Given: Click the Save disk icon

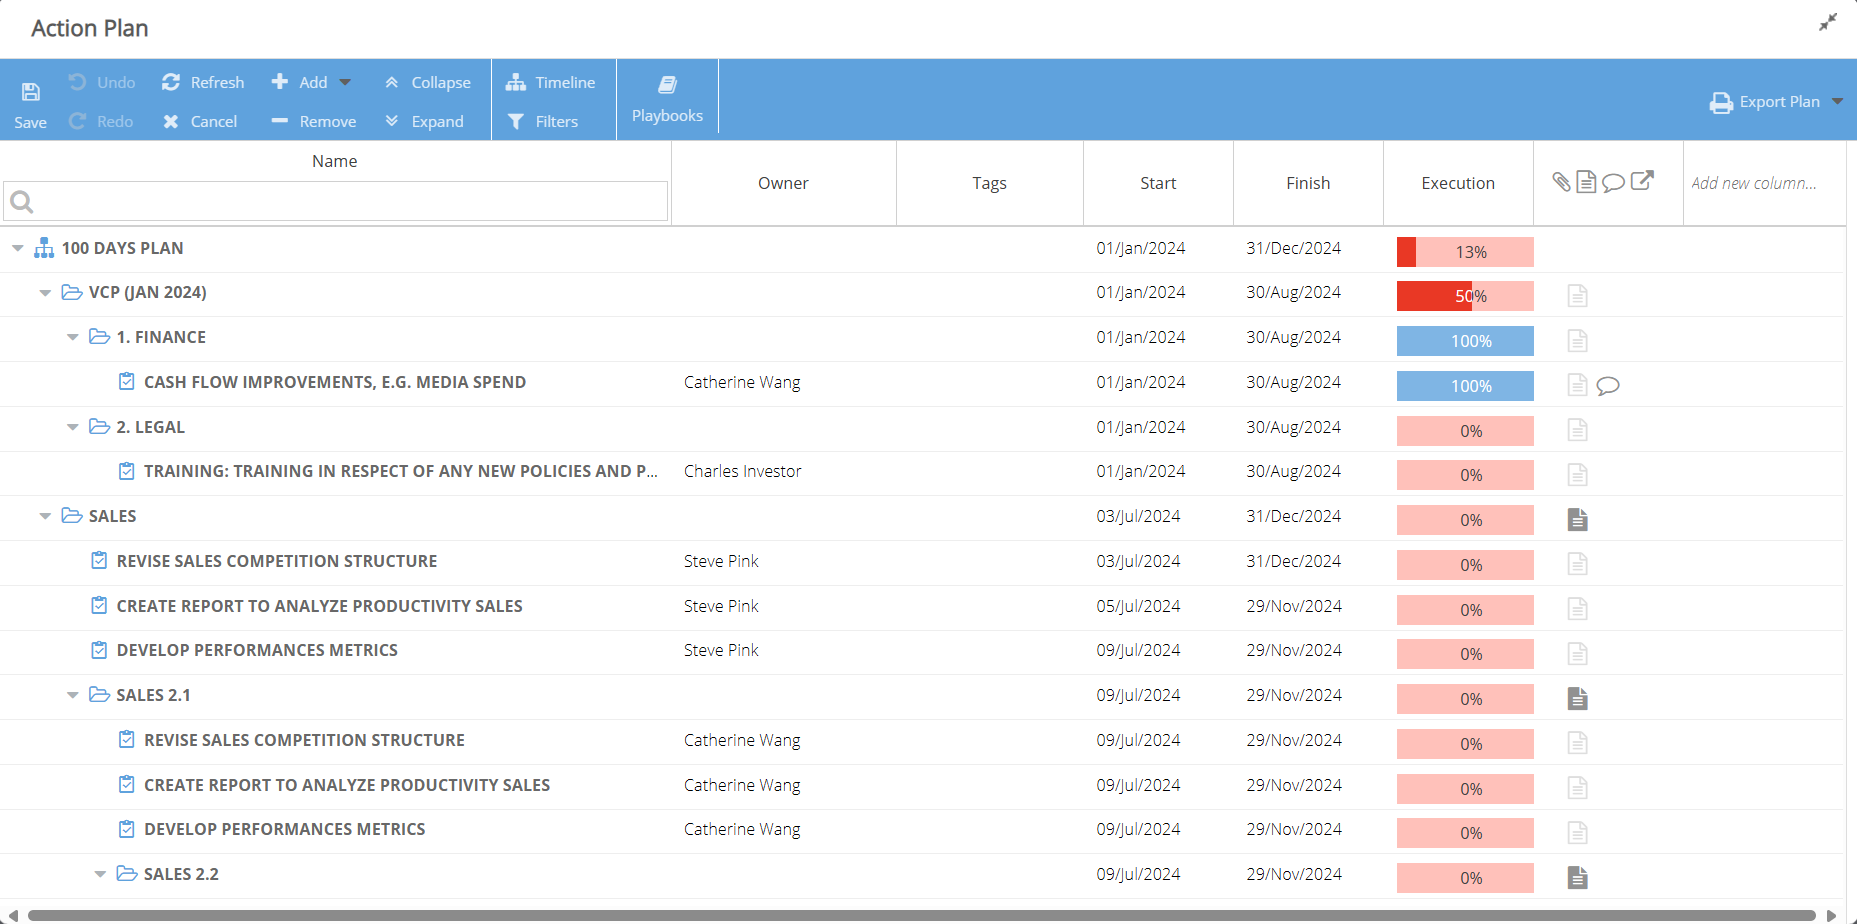Looking at the screenshot, I should tap(31, 92).
